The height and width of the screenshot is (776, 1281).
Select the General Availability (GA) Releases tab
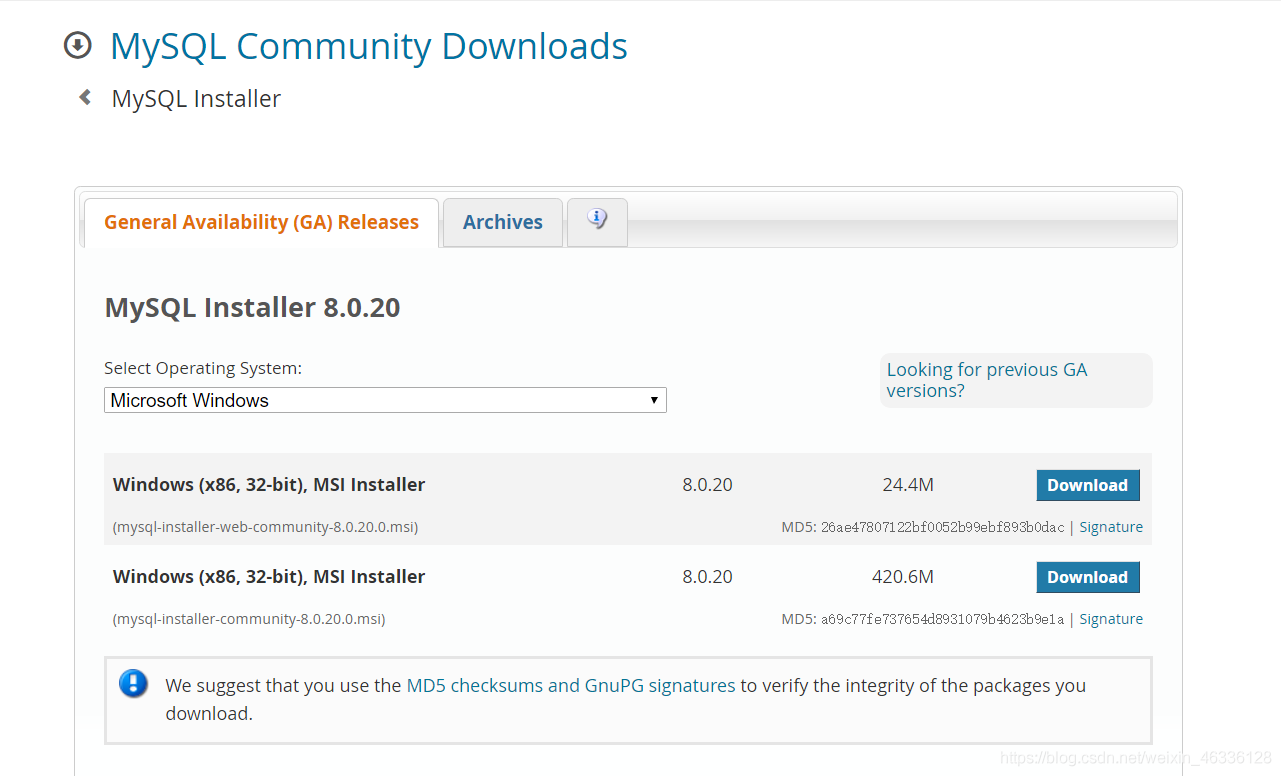coord(261,222)
